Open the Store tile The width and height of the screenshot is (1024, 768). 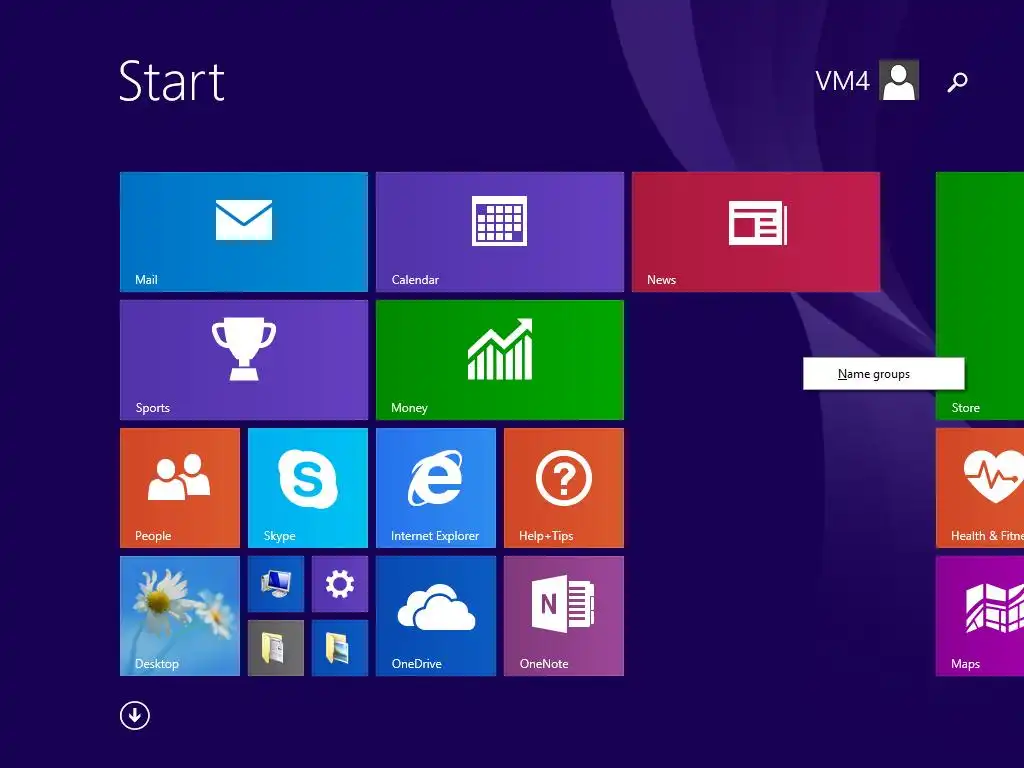[x=980, y=296]
